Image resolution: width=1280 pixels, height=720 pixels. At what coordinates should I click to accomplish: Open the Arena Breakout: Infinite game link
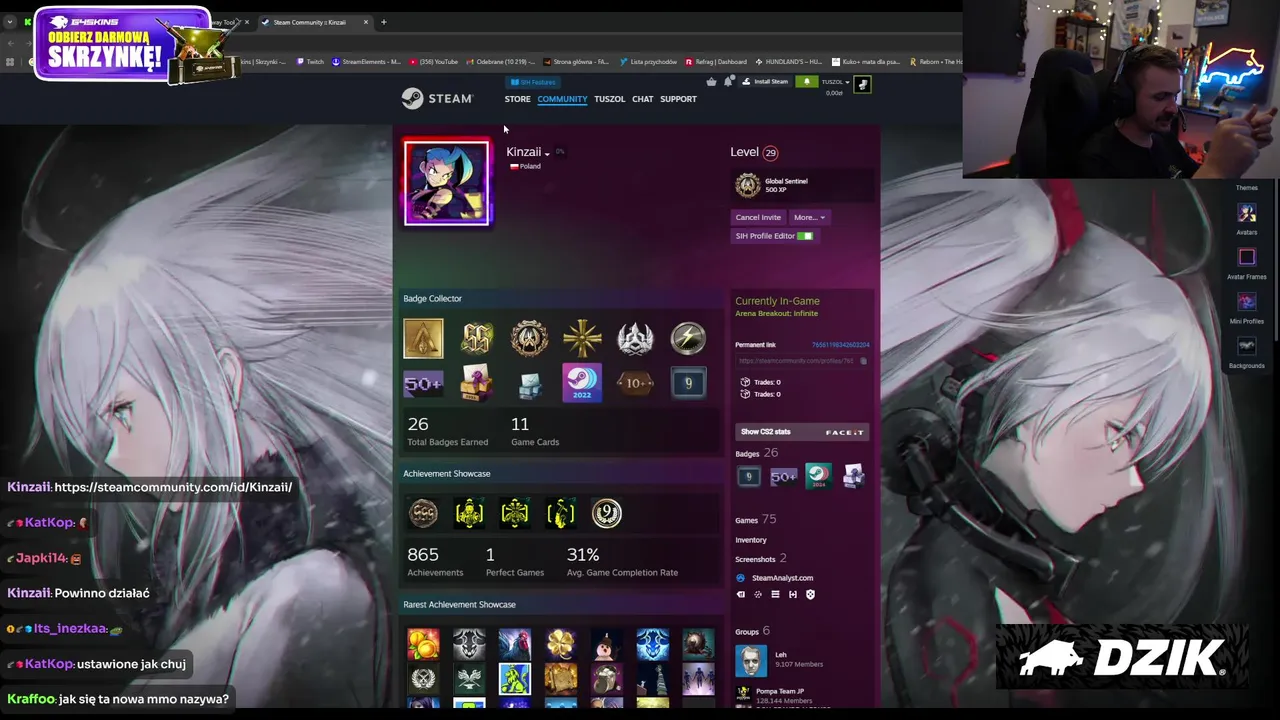pyautogui.click(x=776, y=314)
